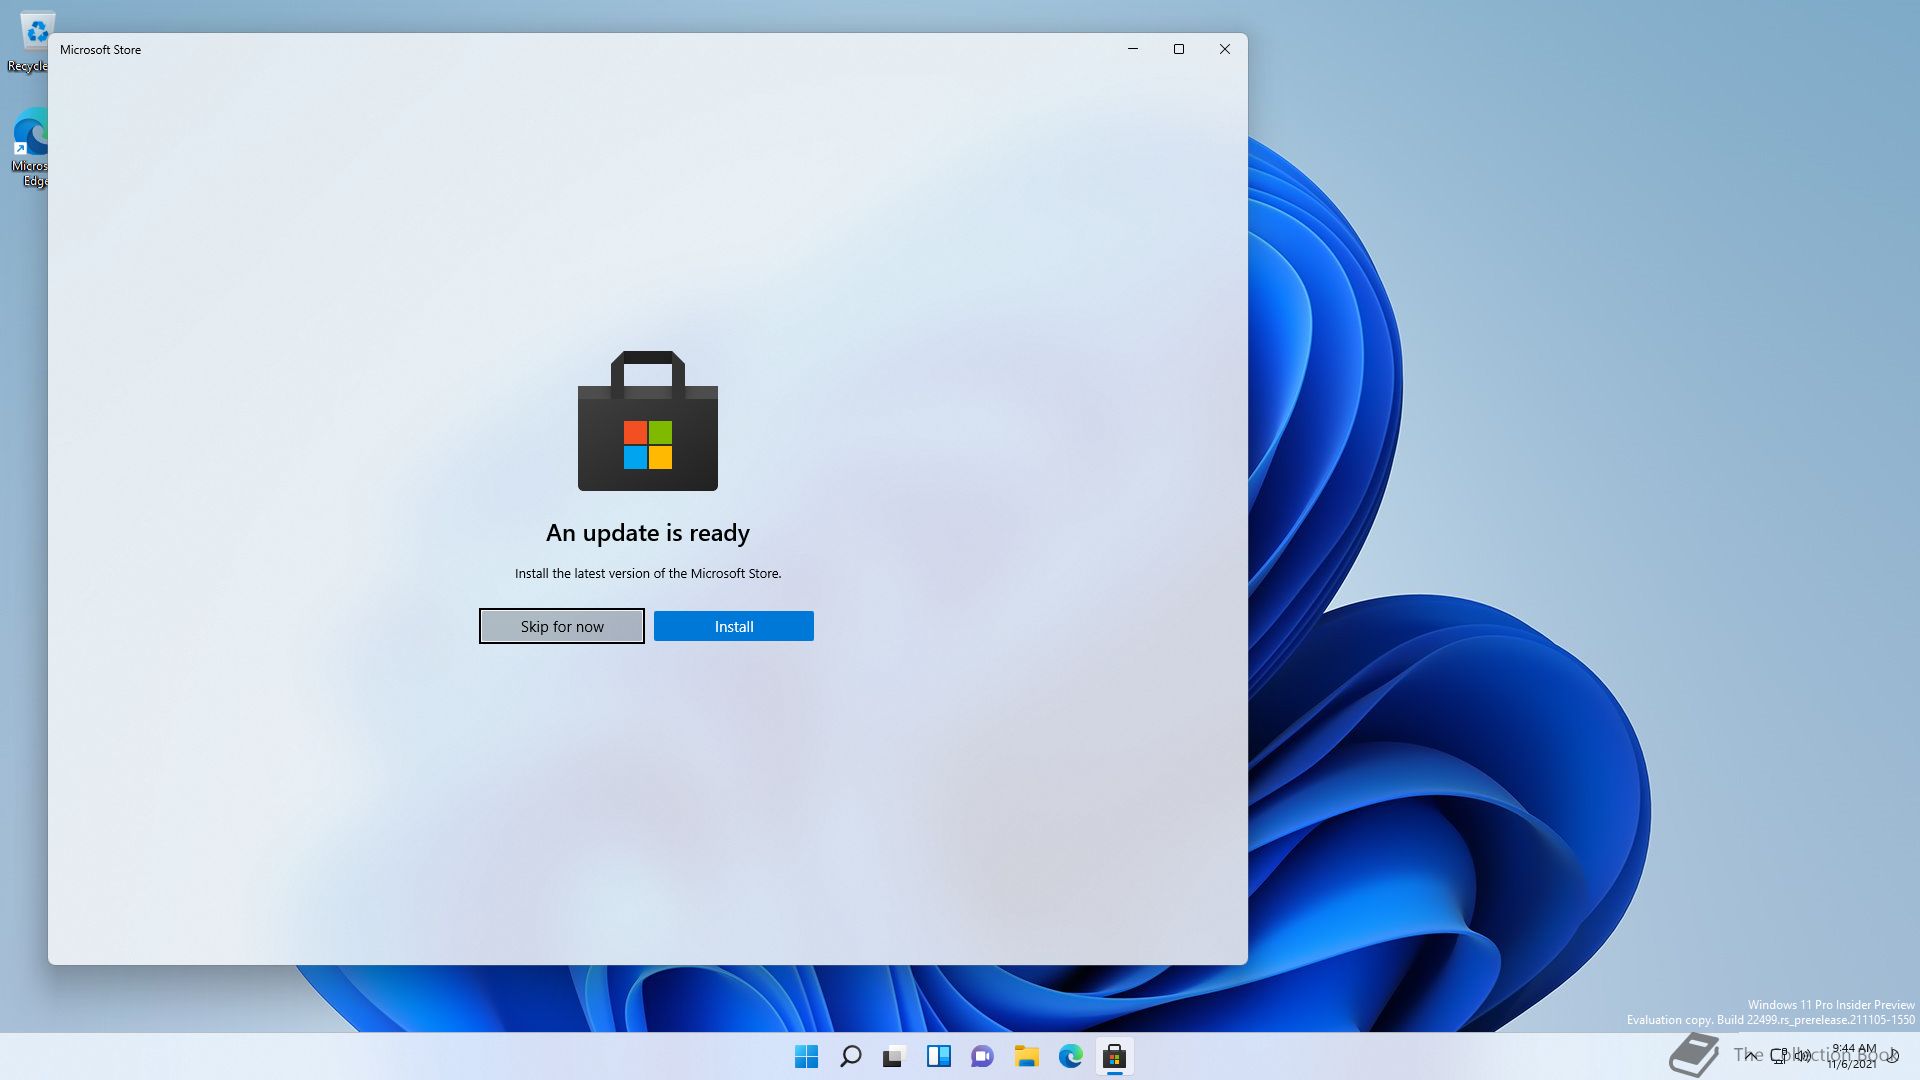This screenshot has height=1080, width=1920.
Task: Click the Microsoft Store bag logo
Action: tap(648, 421)
